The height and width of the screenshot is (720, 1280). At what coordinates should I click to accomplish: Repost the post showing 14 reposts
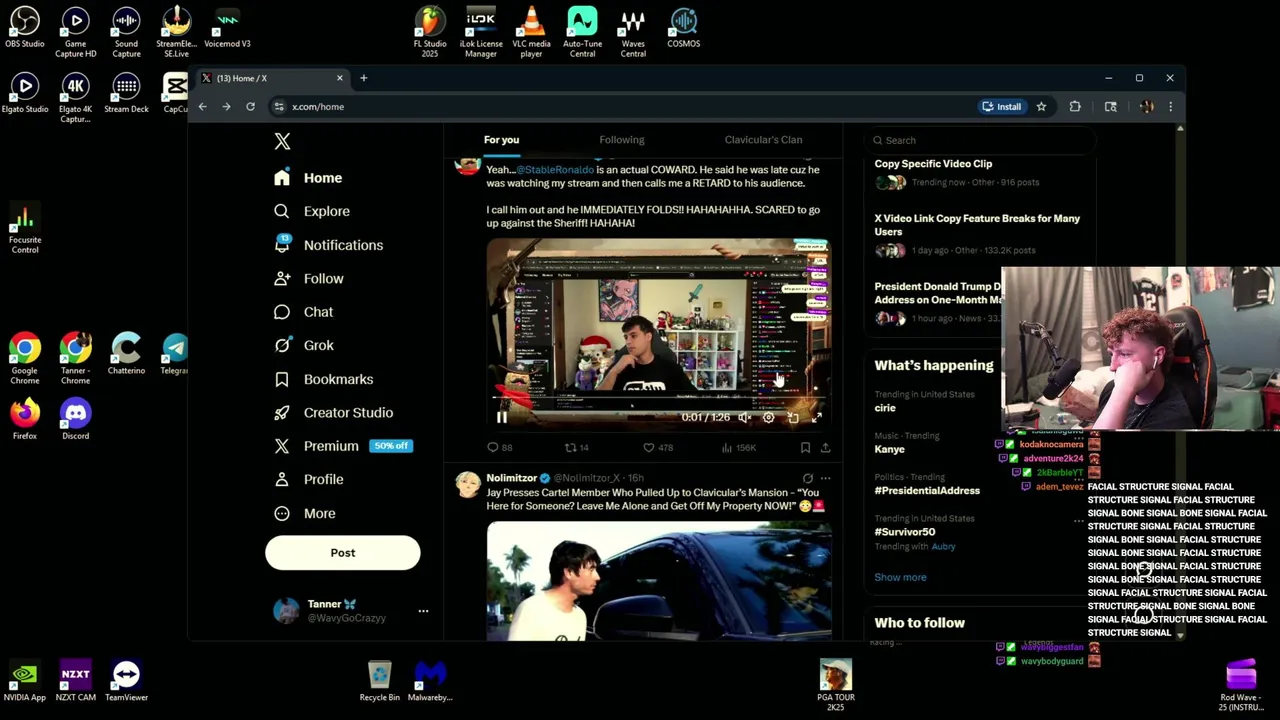tap(577, 447)
